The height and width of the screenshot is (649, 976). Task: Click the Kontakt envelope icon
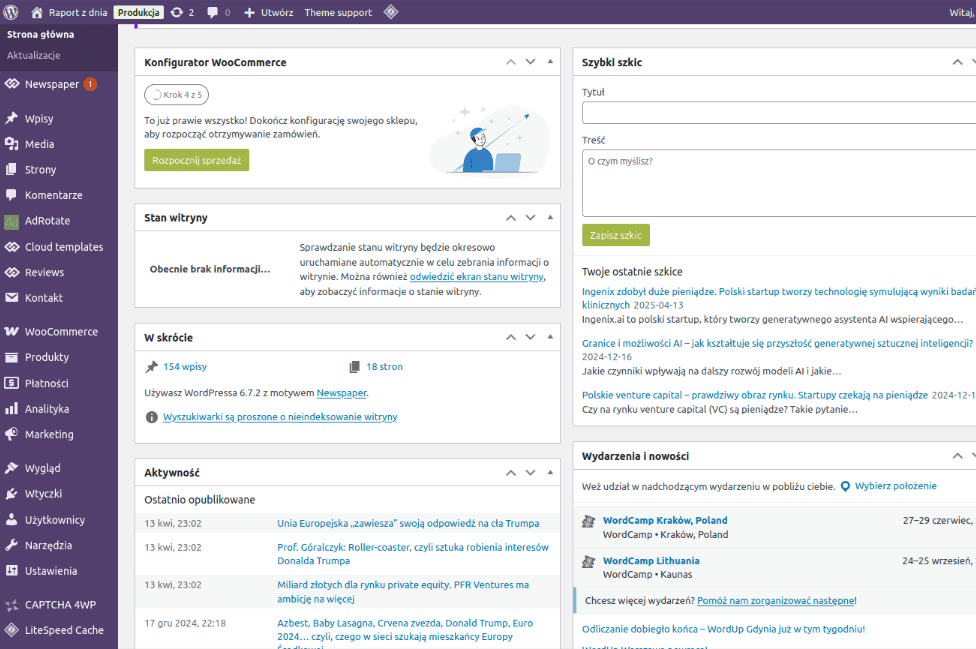coord(12,297)
